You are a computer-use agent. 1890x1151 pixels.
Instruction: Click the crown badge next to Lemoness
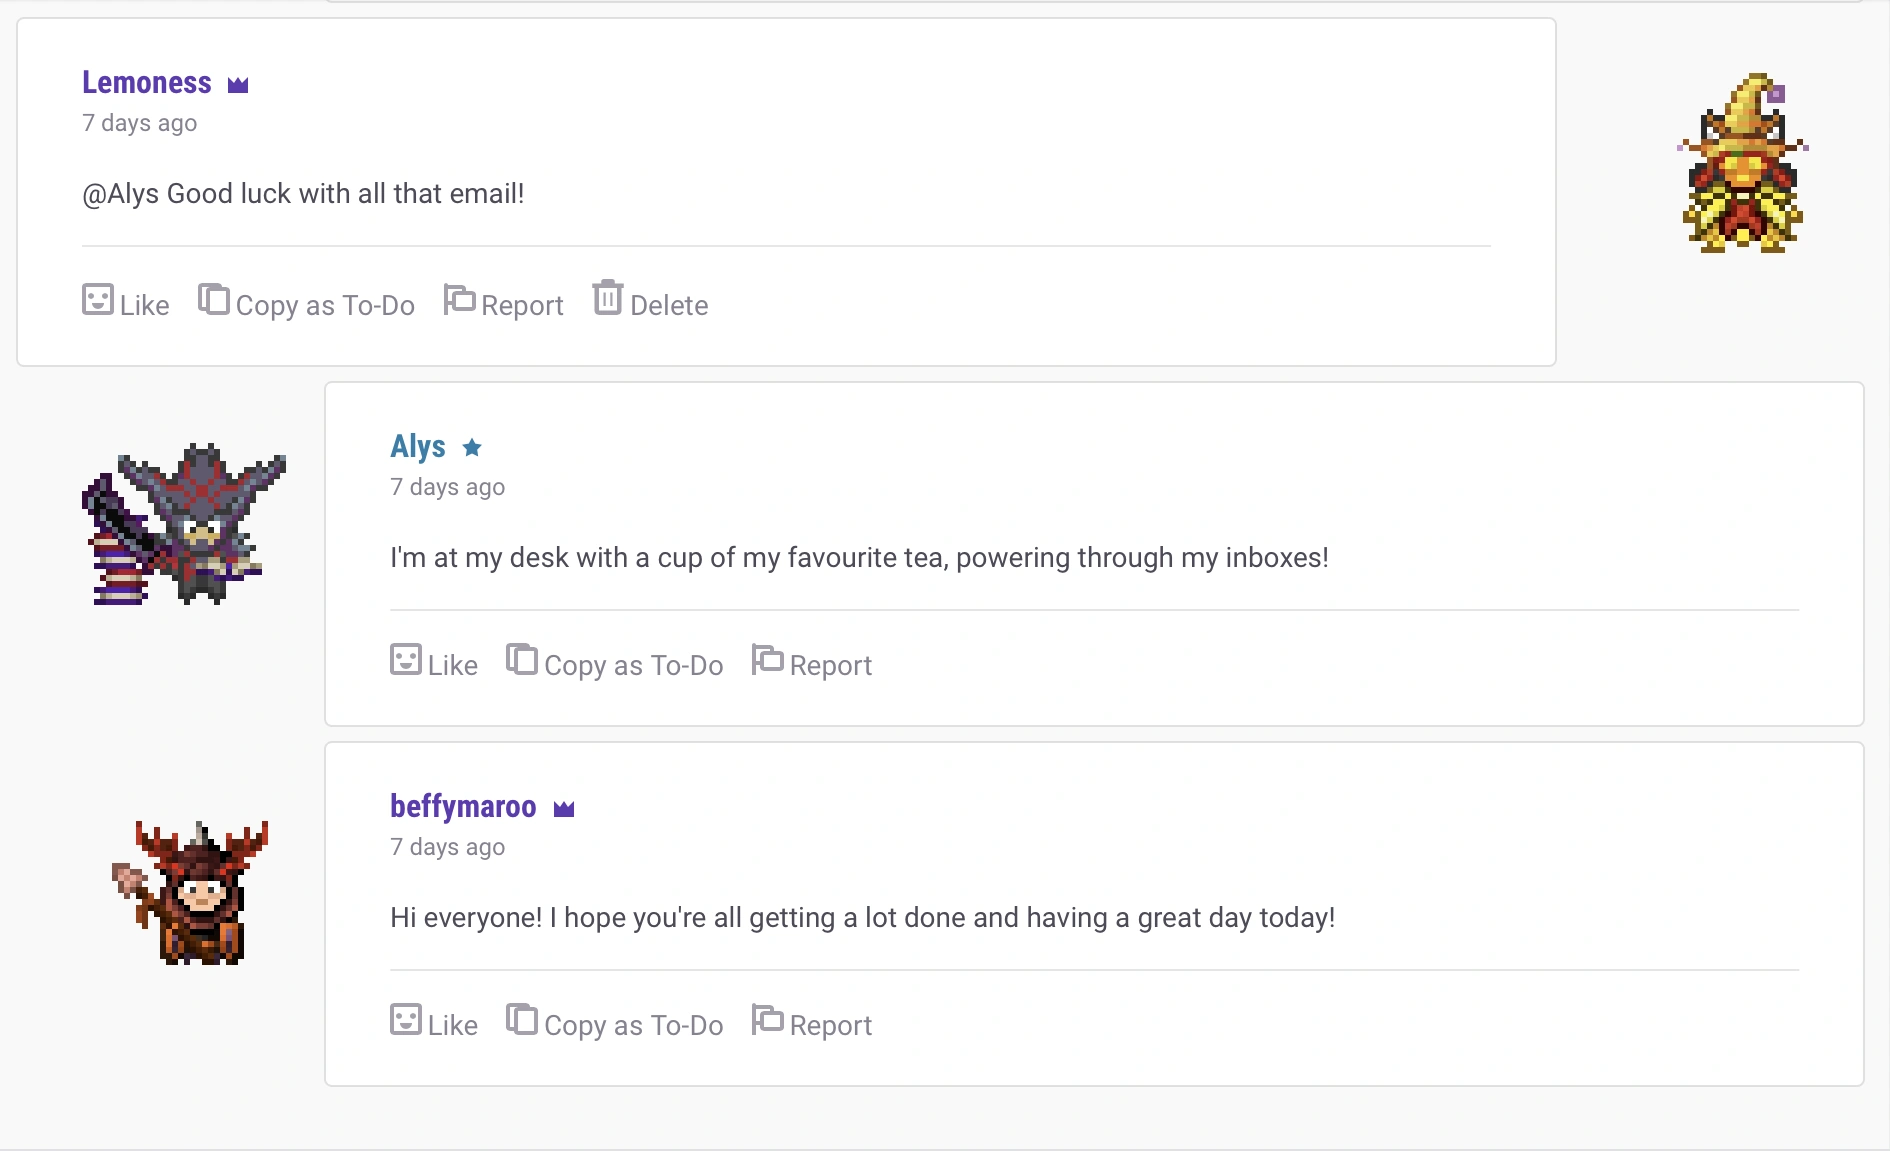point(238,85)
